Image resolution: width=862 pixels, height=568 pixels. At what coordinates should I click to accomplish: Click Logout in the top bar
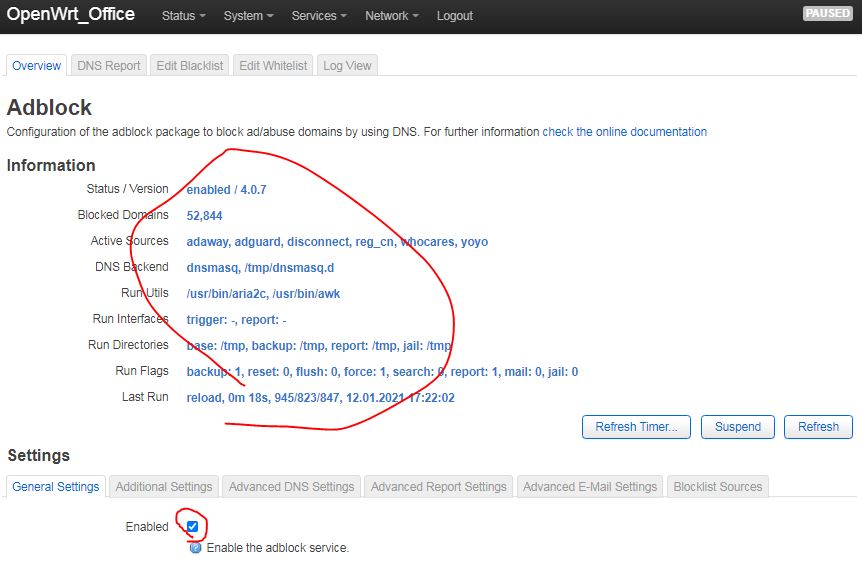pyautogui.click(x=455, y=16)
